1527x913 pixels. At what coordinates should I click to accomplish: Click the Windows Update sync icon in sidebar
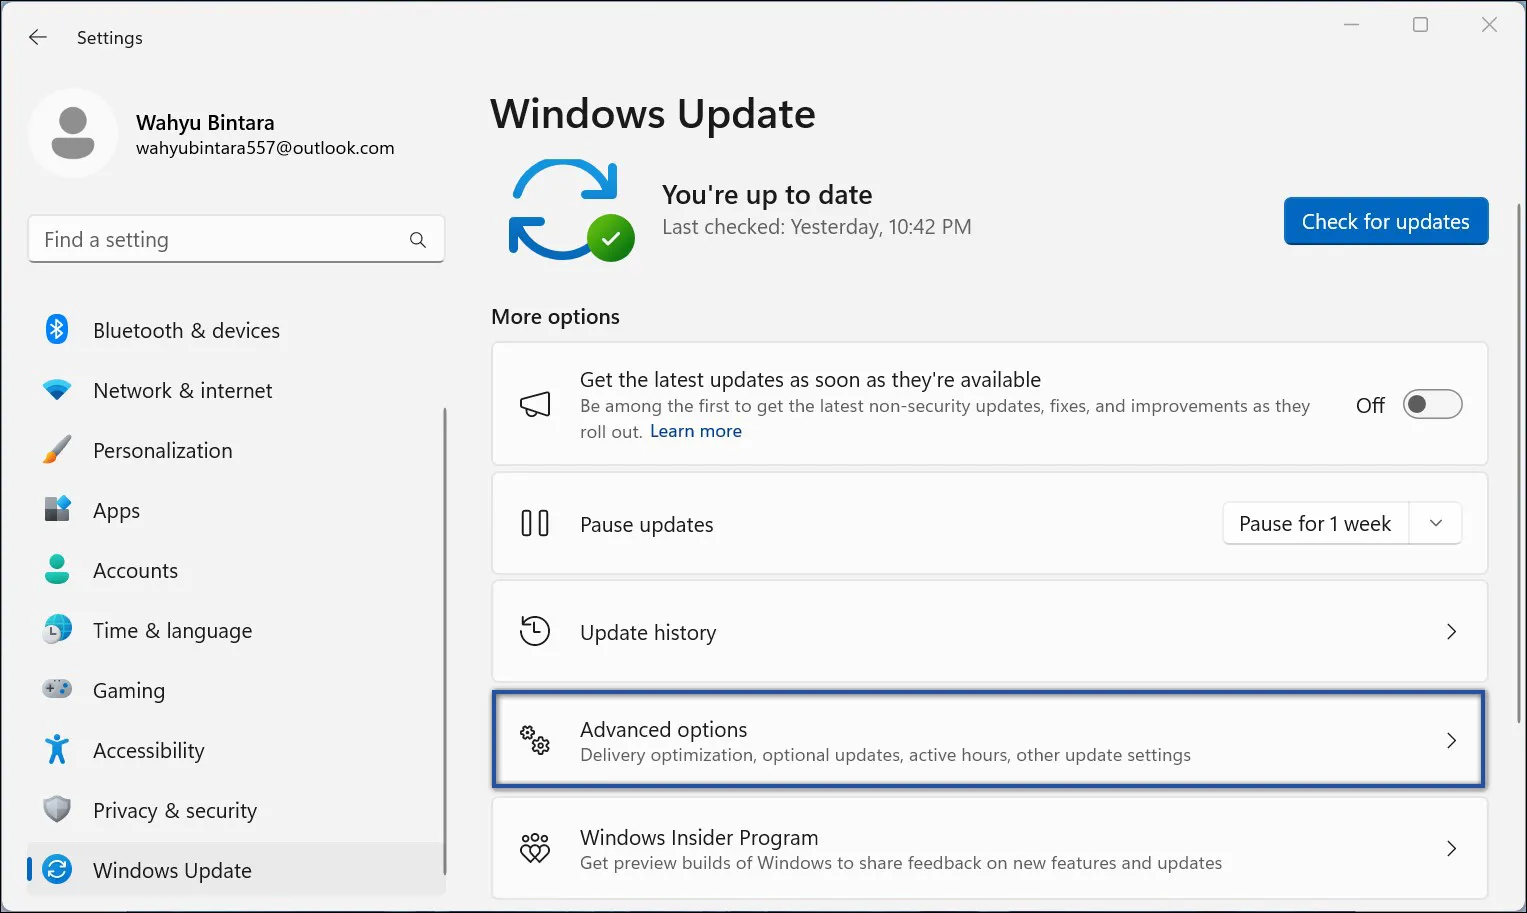[x=57, y=870]
